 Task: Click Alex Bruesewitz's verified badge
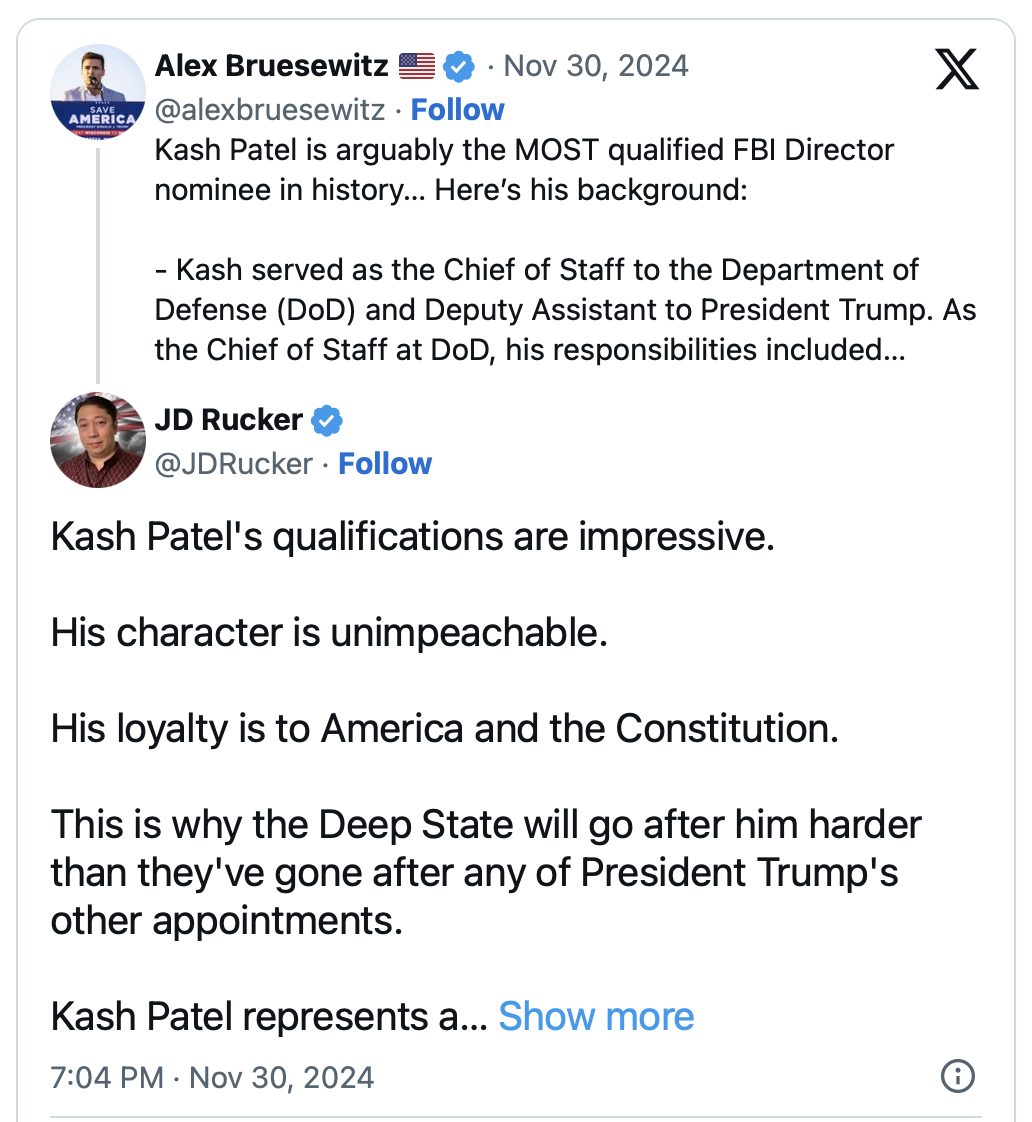[x=459, y=66]
